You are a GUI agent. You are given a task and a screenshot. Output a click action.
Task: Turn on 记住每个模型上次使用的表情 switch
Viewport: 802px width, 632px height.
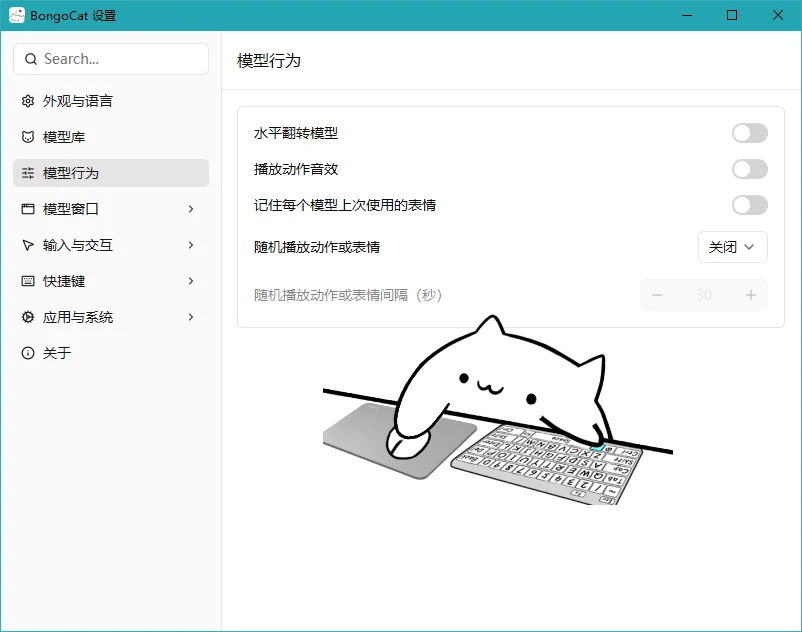[749, 205]
